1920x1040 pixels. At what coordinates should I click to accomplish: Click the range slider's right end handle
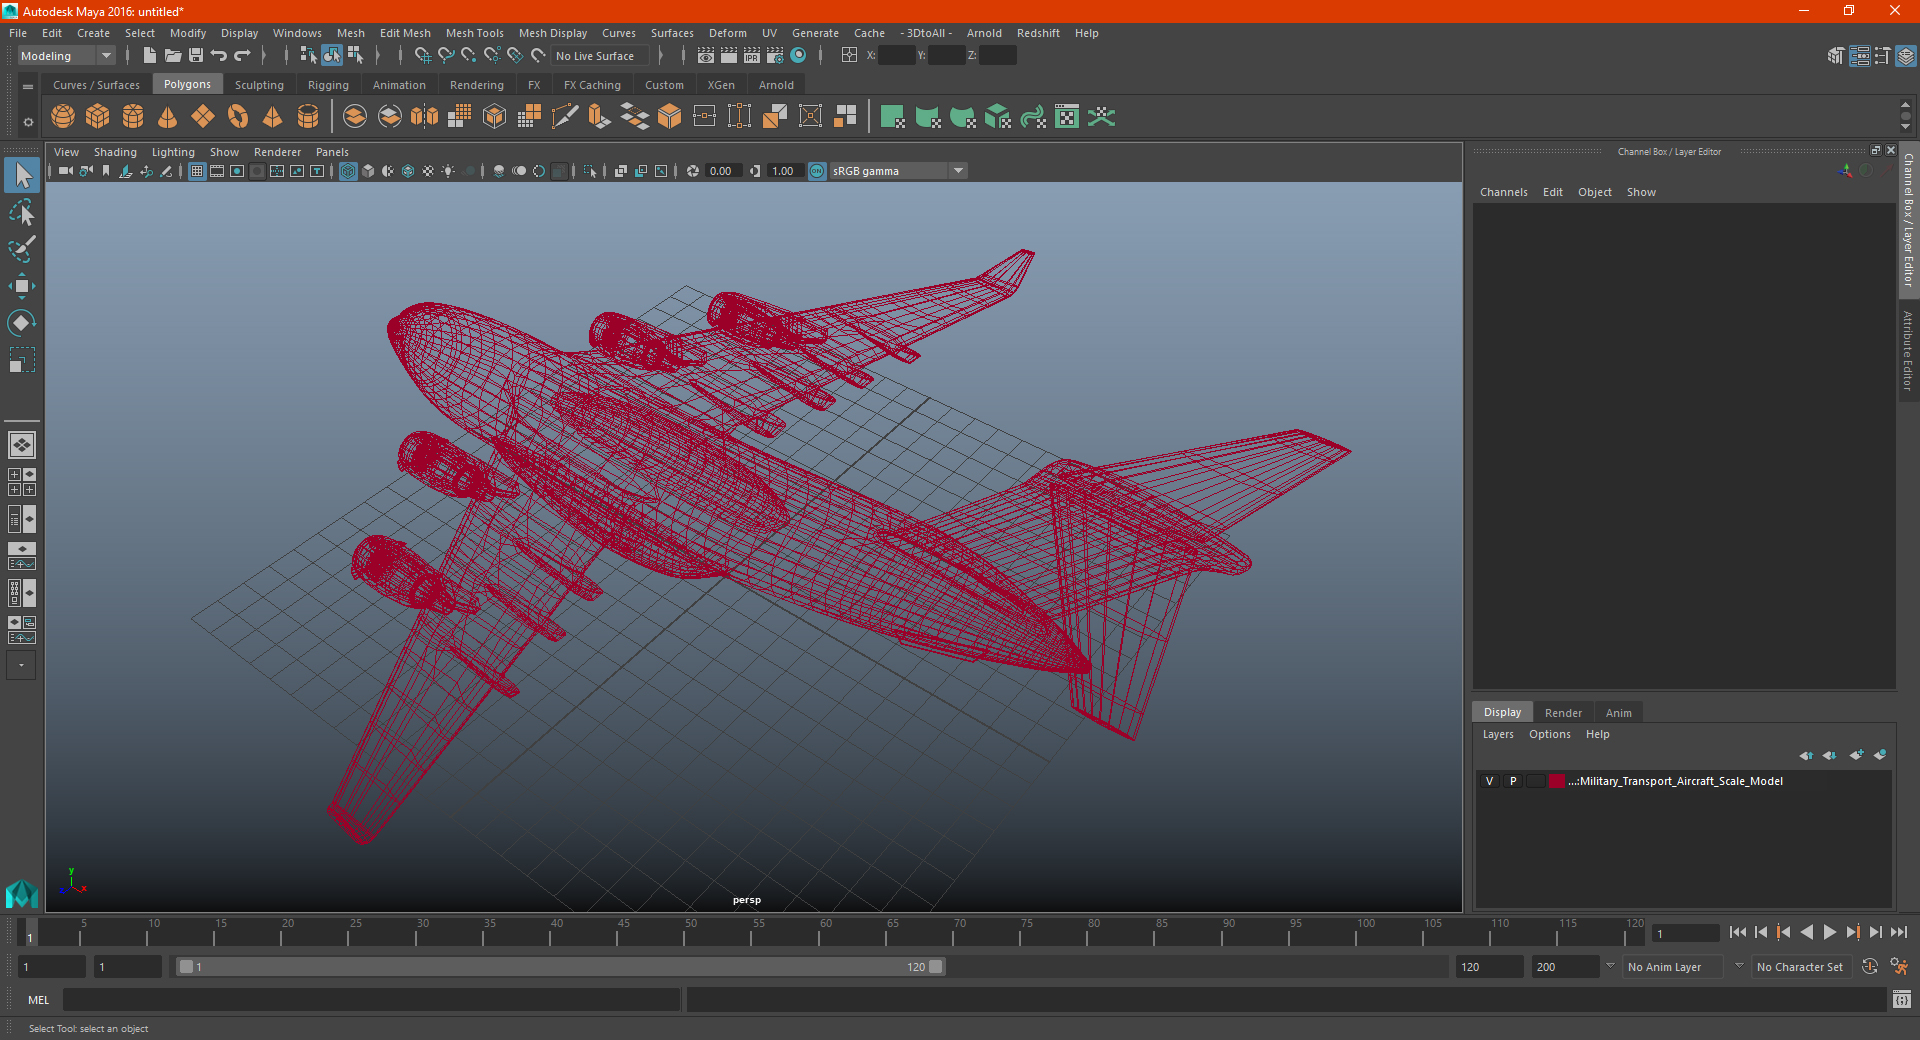point(935,967)
